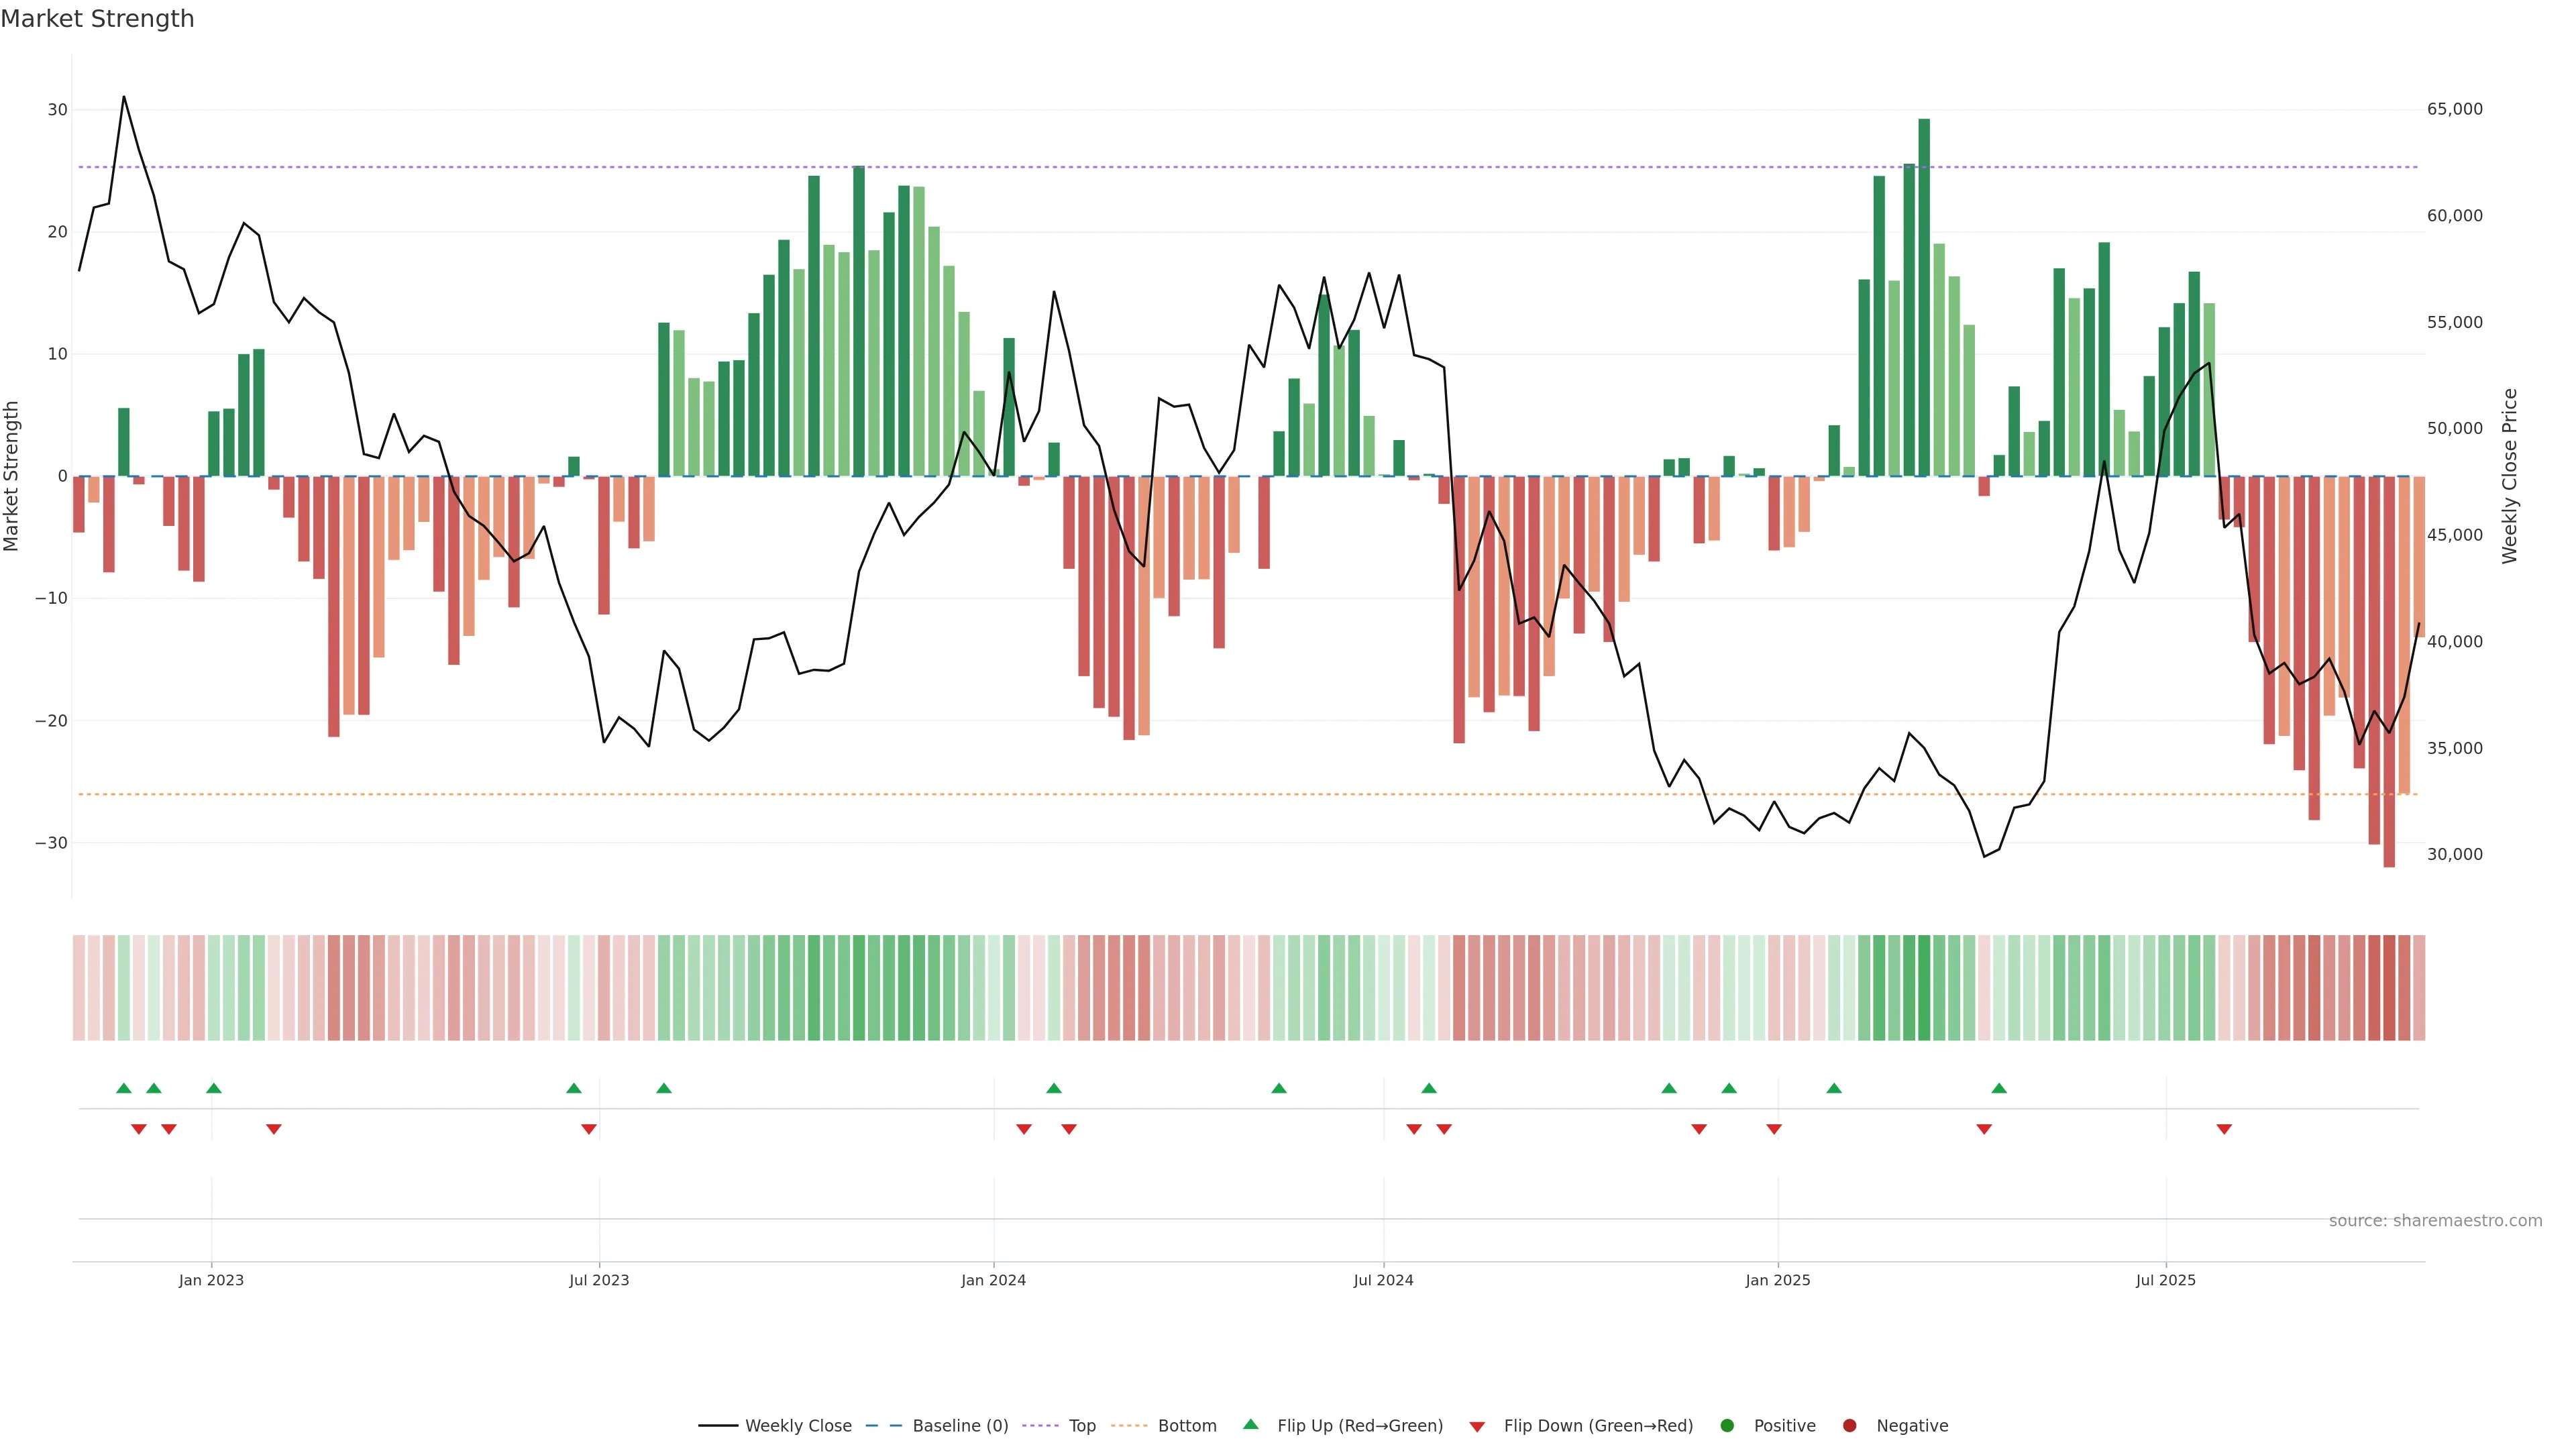
Task: Click Flip Down red triangle legend icon
Action: pyautogui.click(x=1477, y=1427)
